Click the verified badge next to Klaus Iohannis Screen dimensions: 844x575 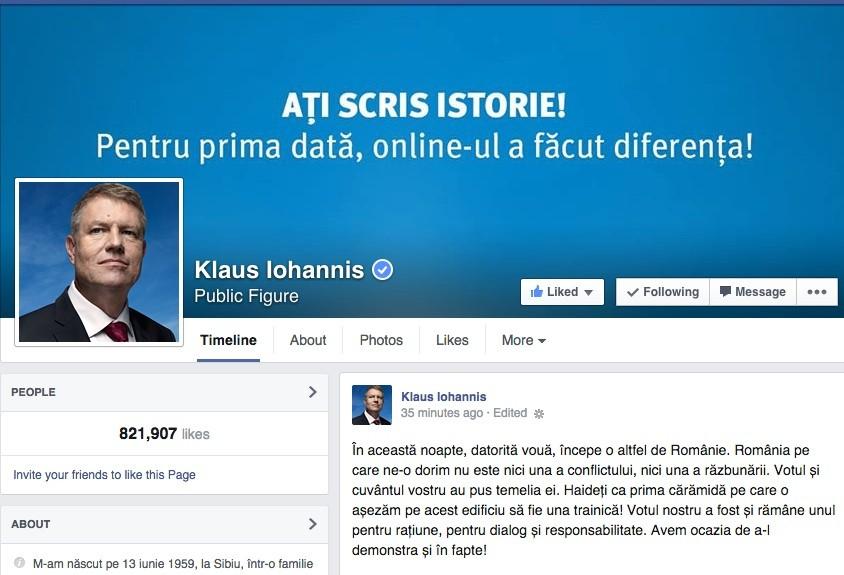coord(383,269)
